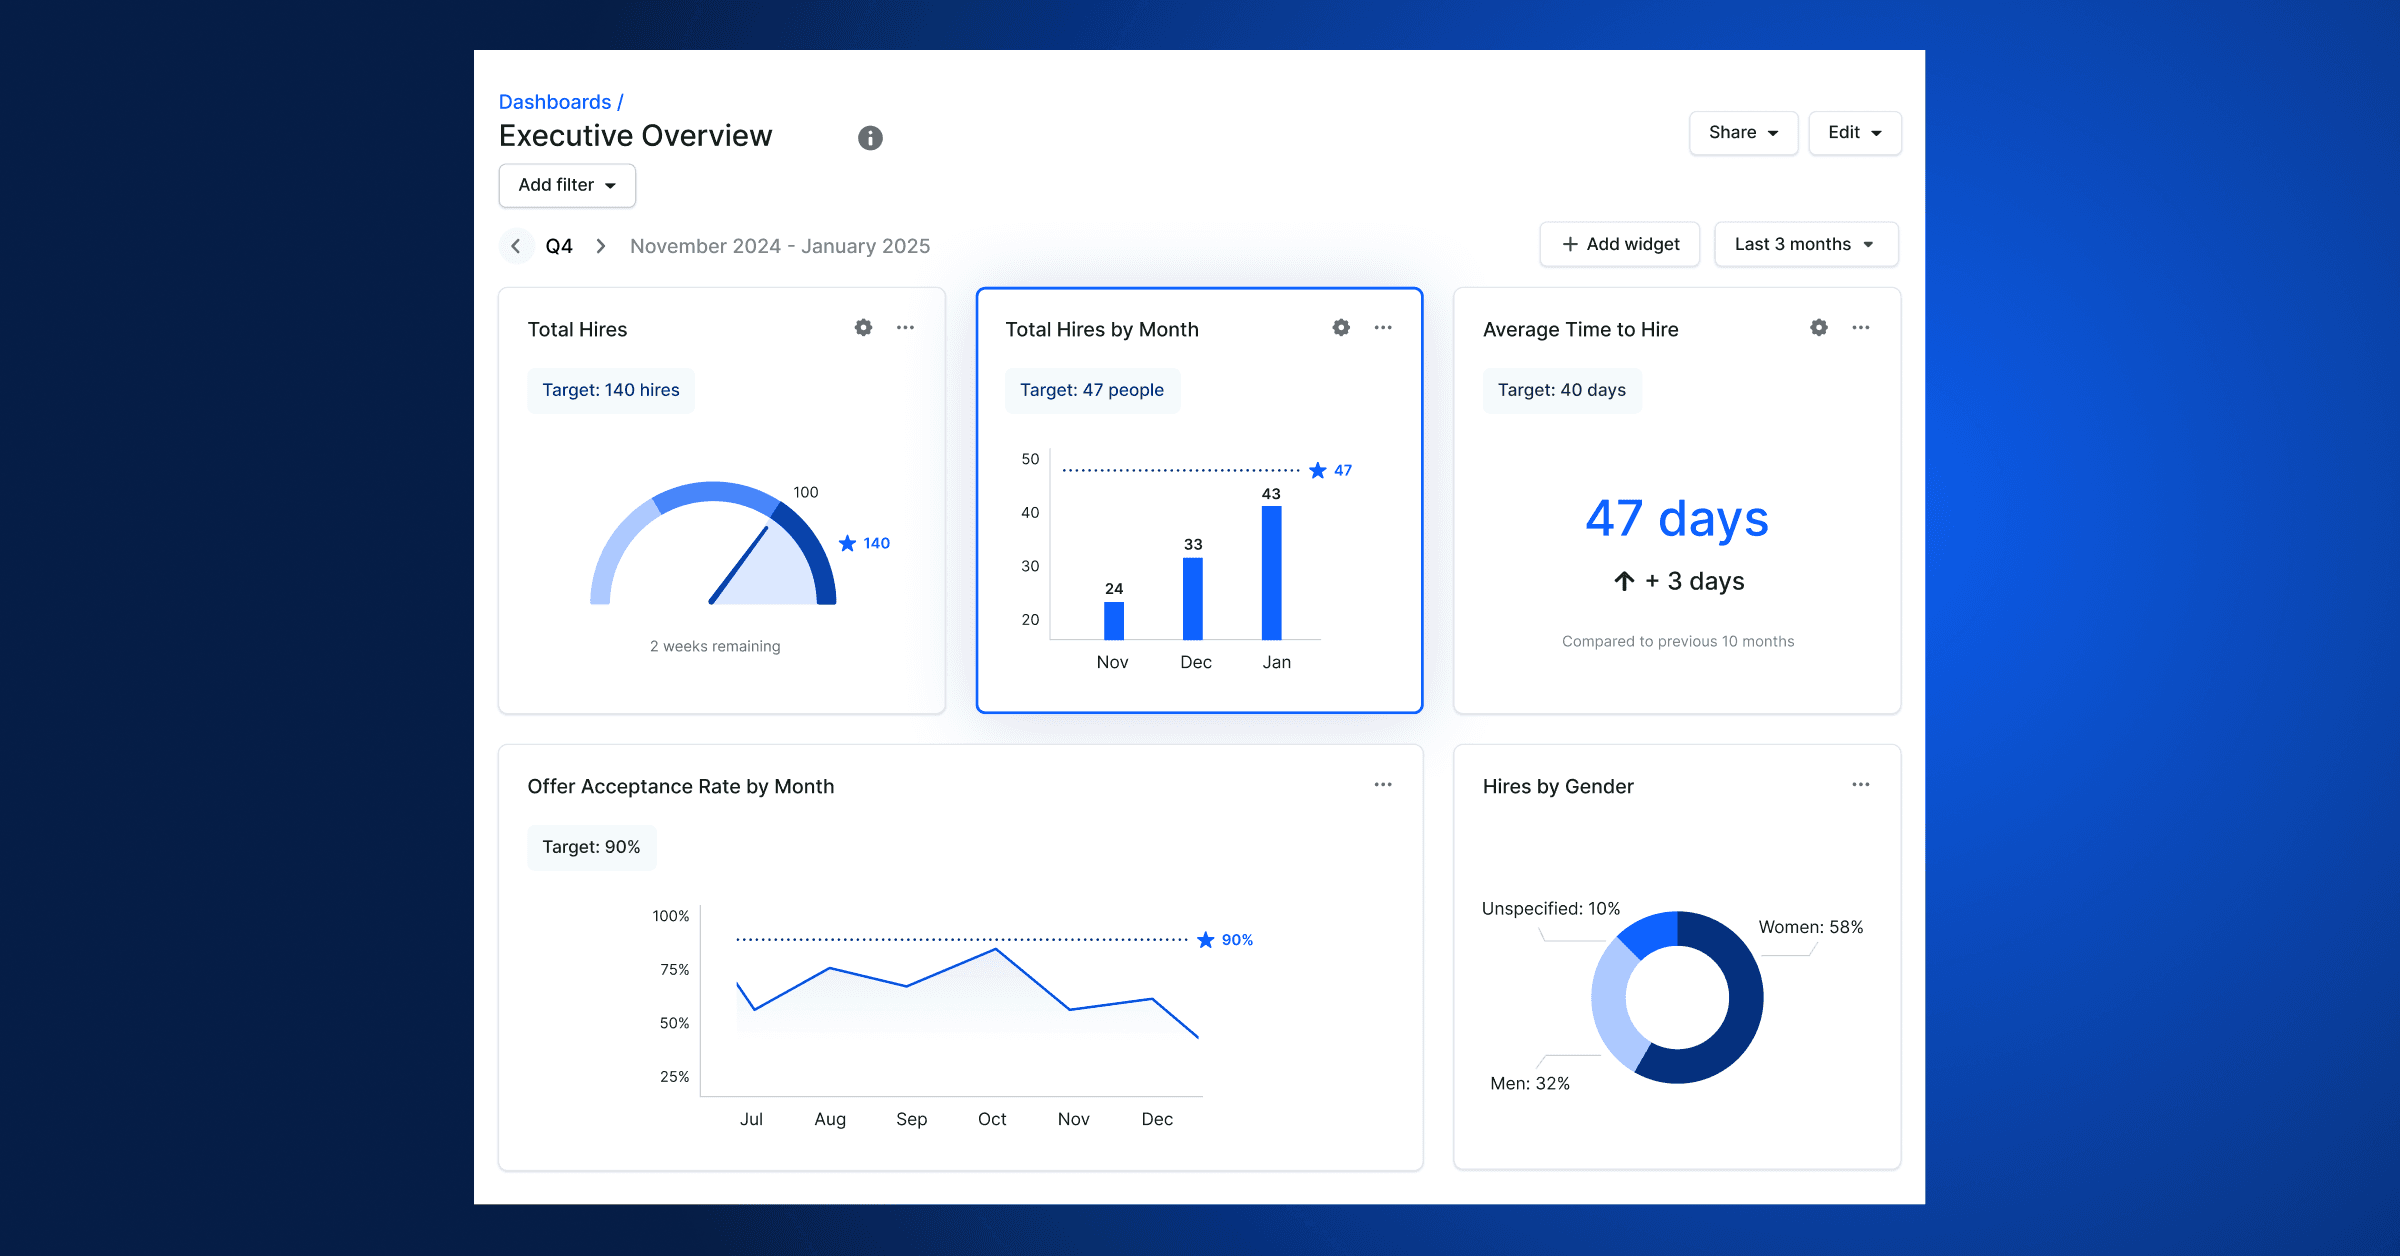Open the Last 3 months period selector
Screen dimensions: 2400x1256
[x=1805, y=244]
